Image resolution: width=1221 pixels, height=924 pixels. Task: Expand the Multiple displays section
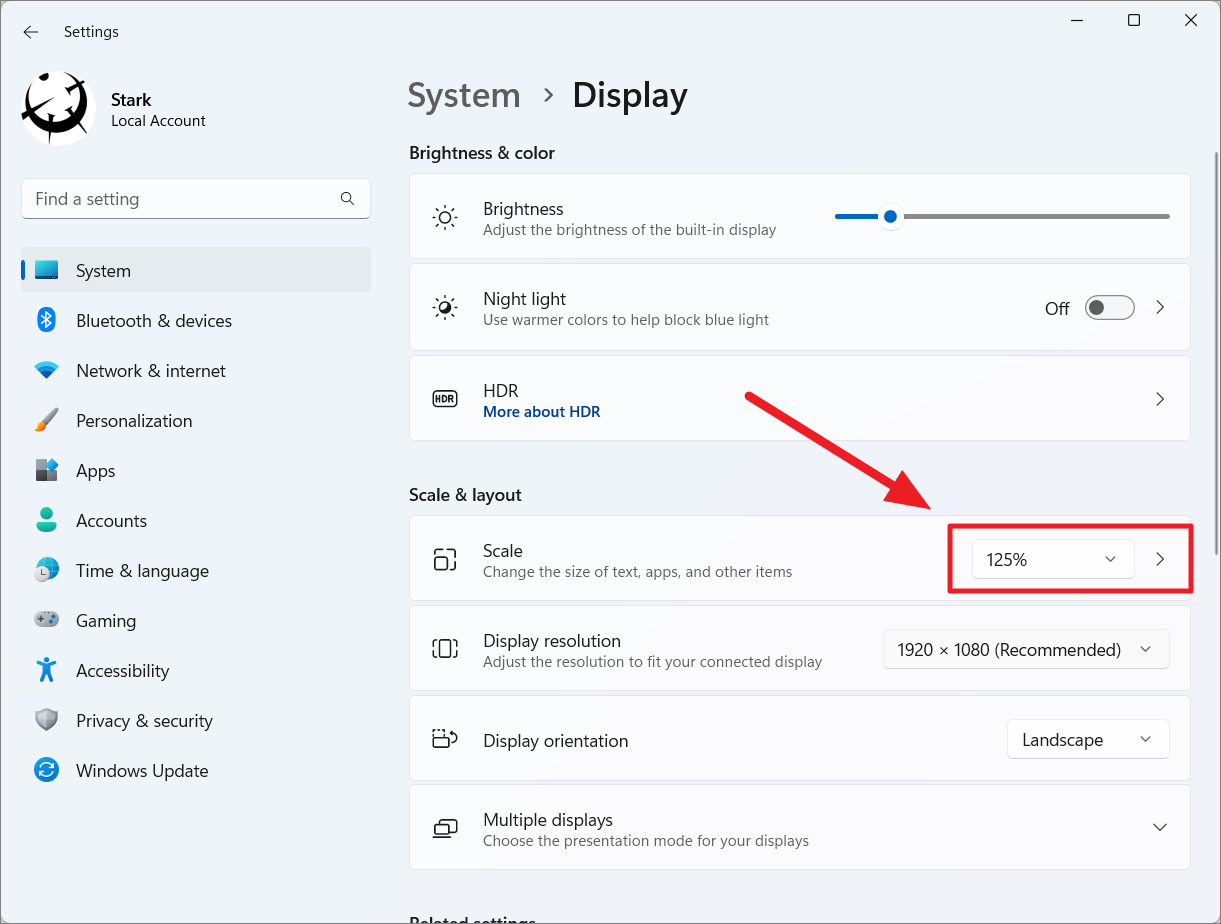pos(1159,827)
